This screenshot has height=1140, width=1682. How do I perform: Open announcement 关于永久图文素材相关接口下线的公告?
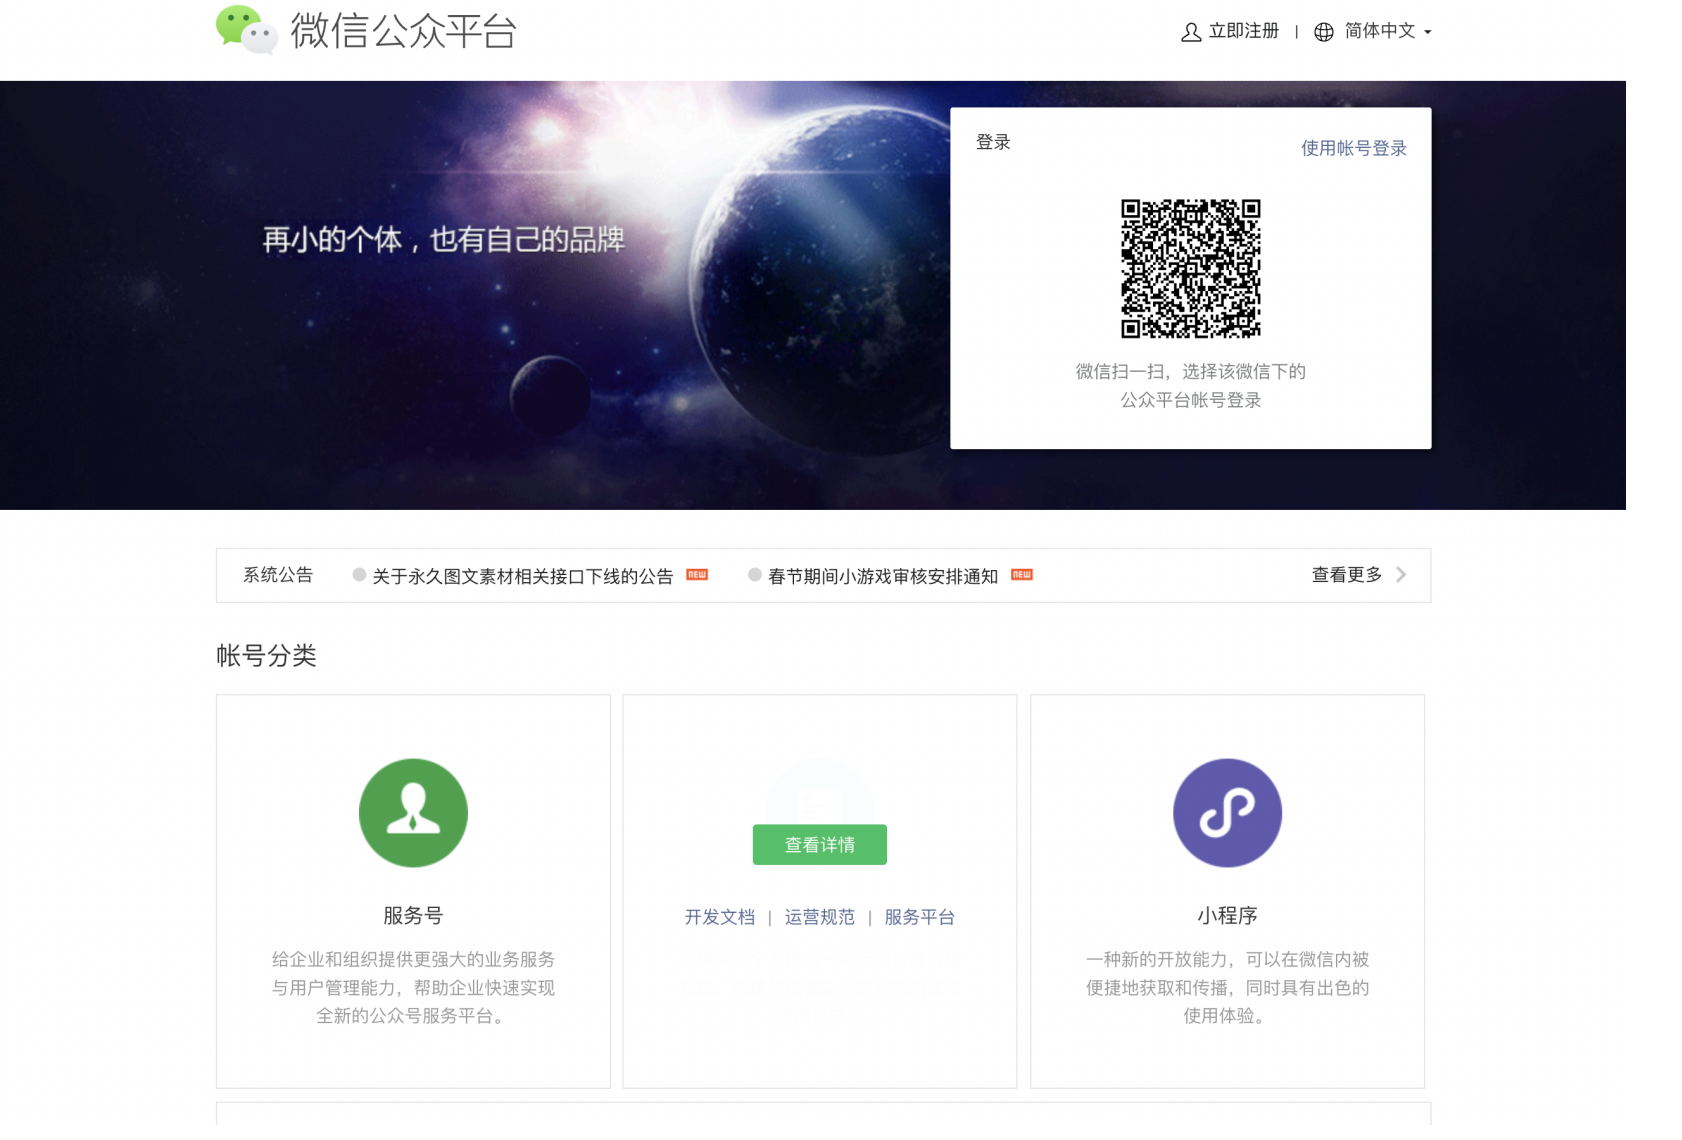(x=522, y=576)
